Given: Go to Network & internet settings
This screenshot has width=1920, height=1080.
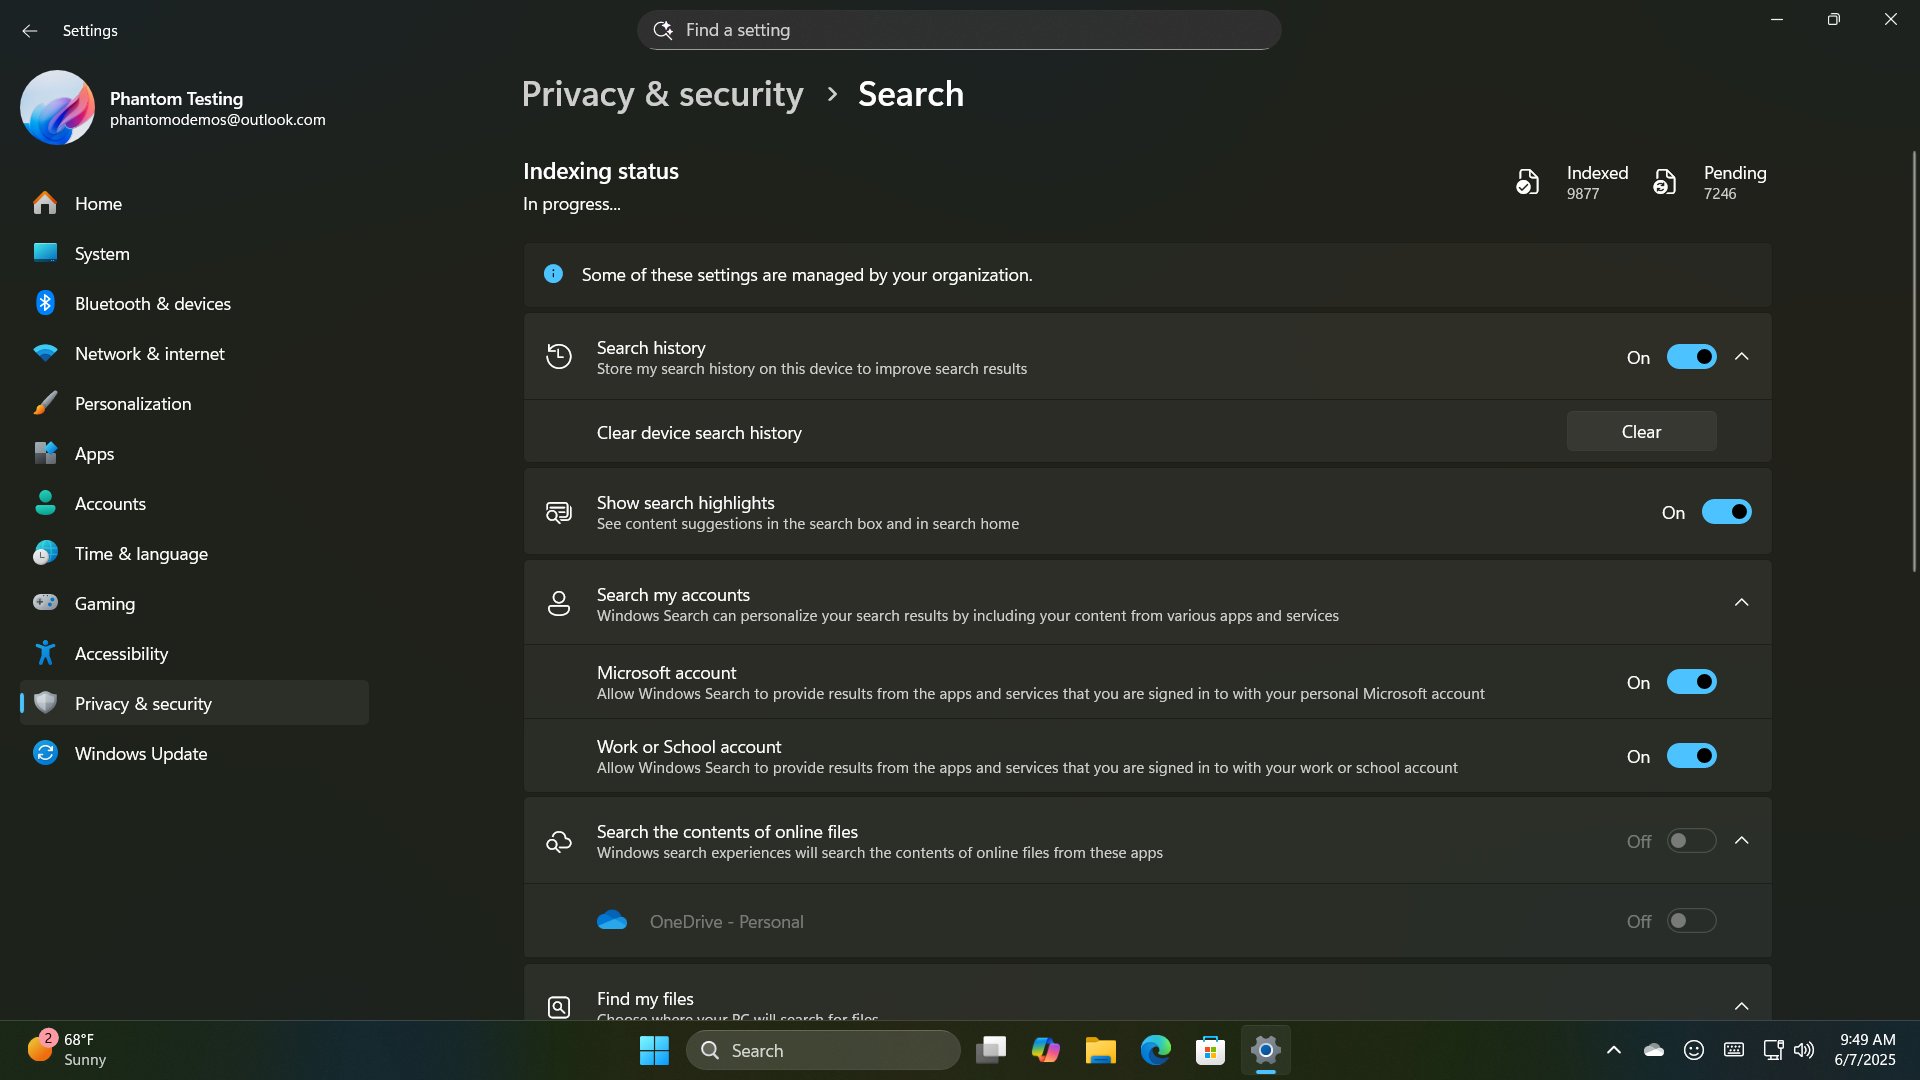Looking at the screenshot, I should pyautogui.click(x=149, y=353).
